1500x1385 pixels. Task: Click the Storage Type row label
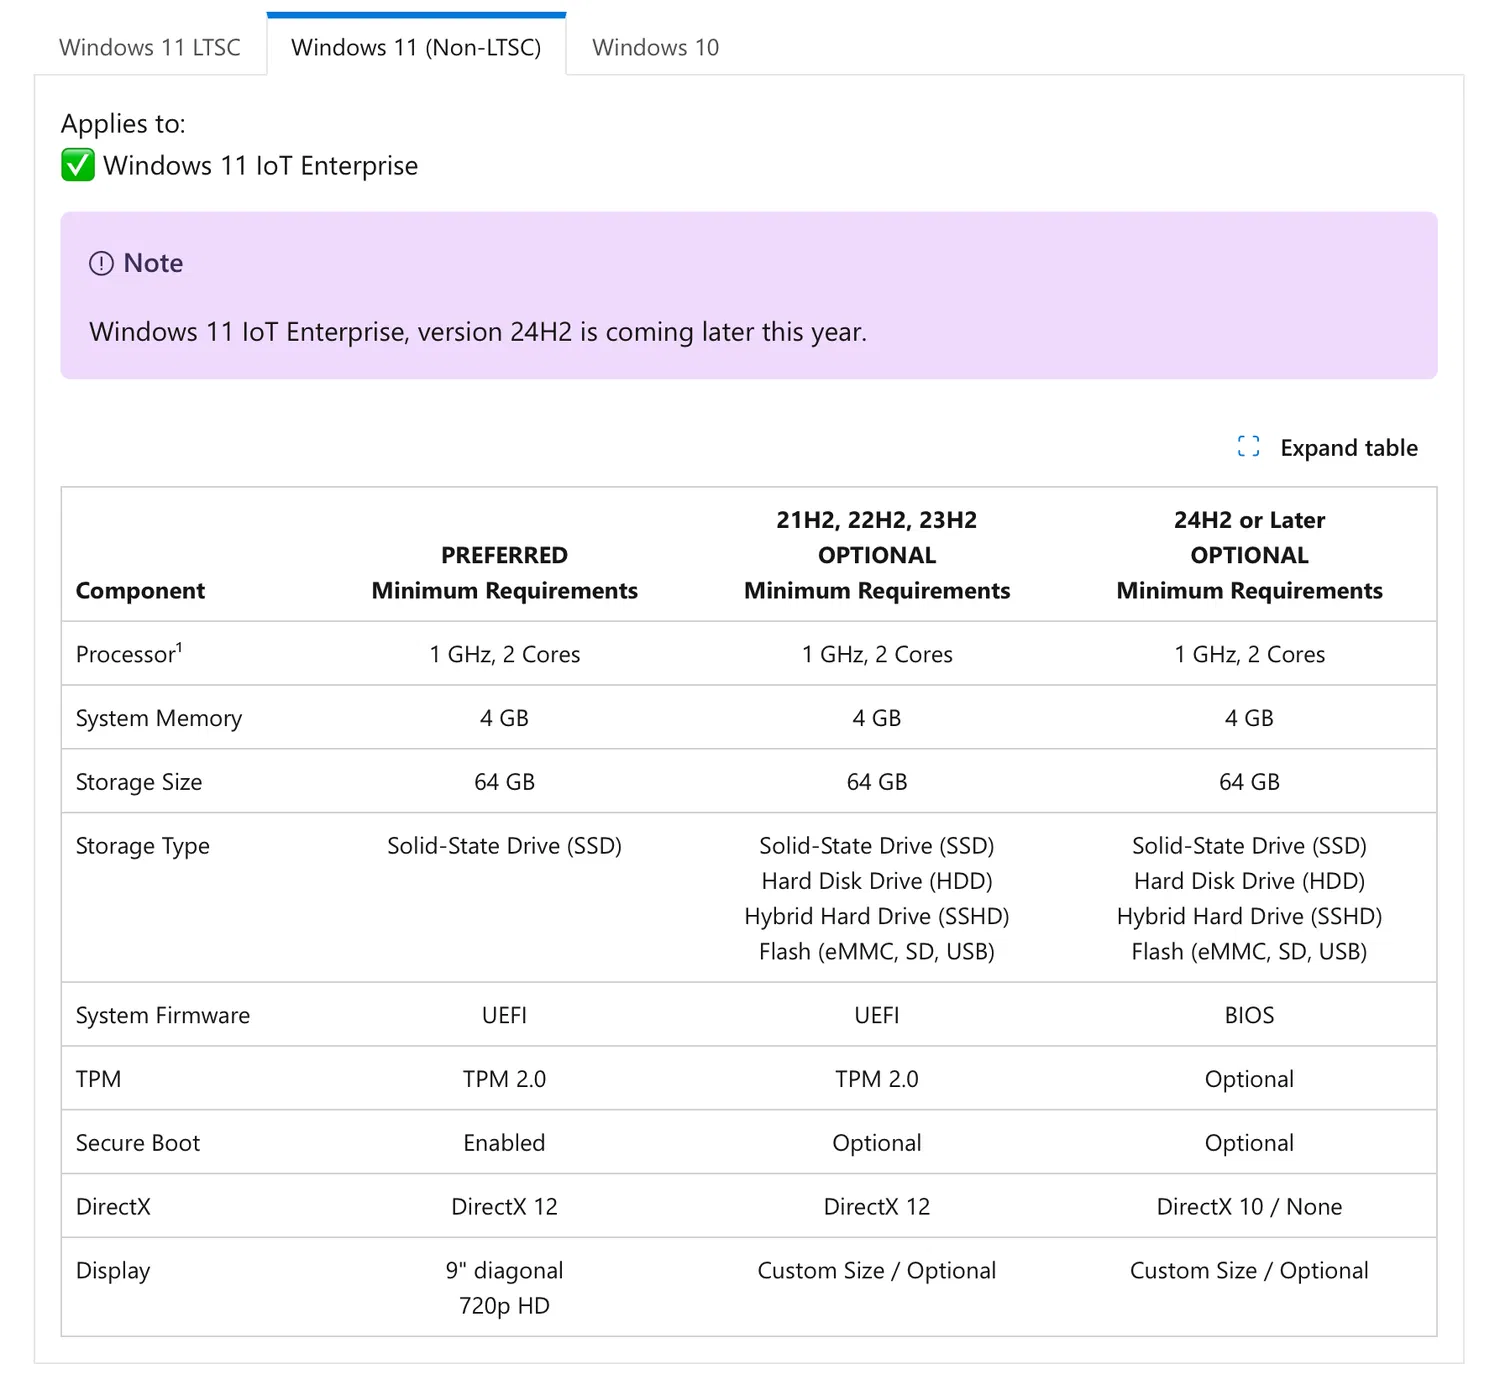click(x=143, y=846)
